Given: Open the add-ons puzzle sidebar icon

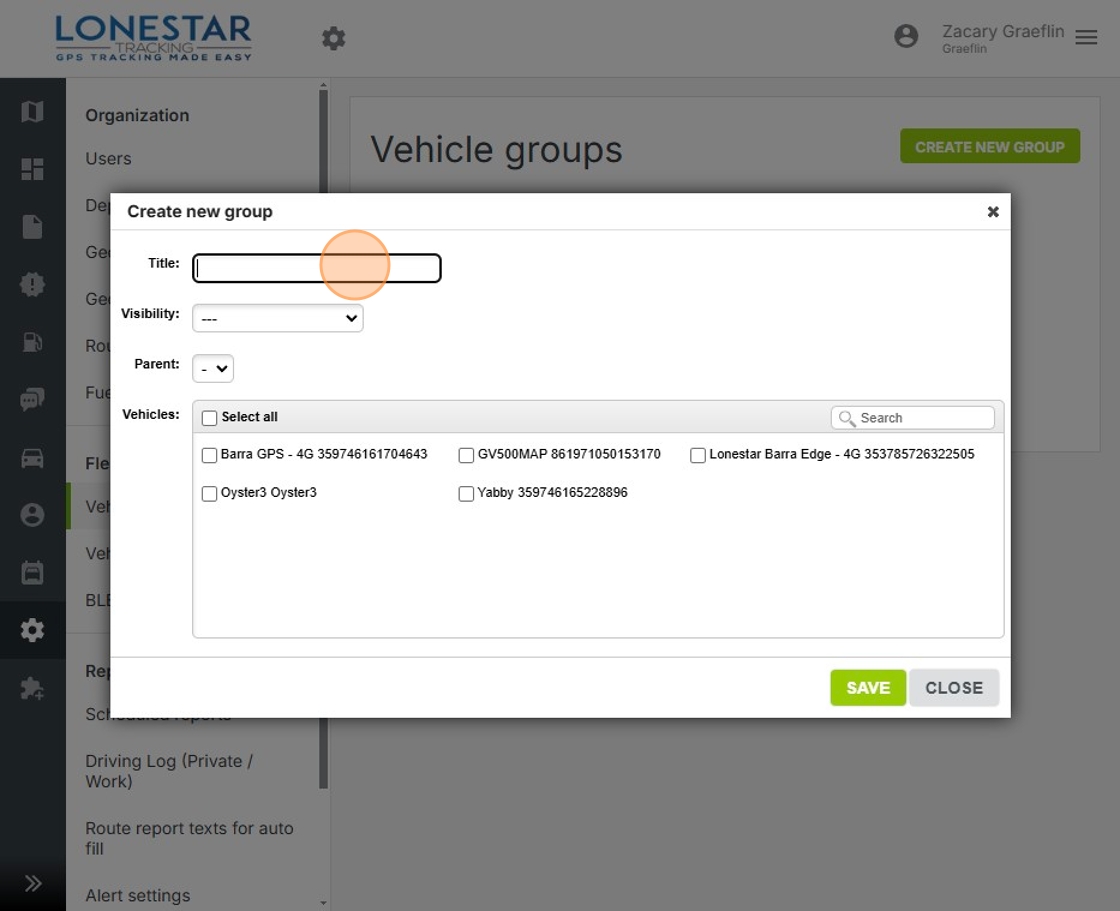Looking at the screenshot, I should tap(32, 688).
